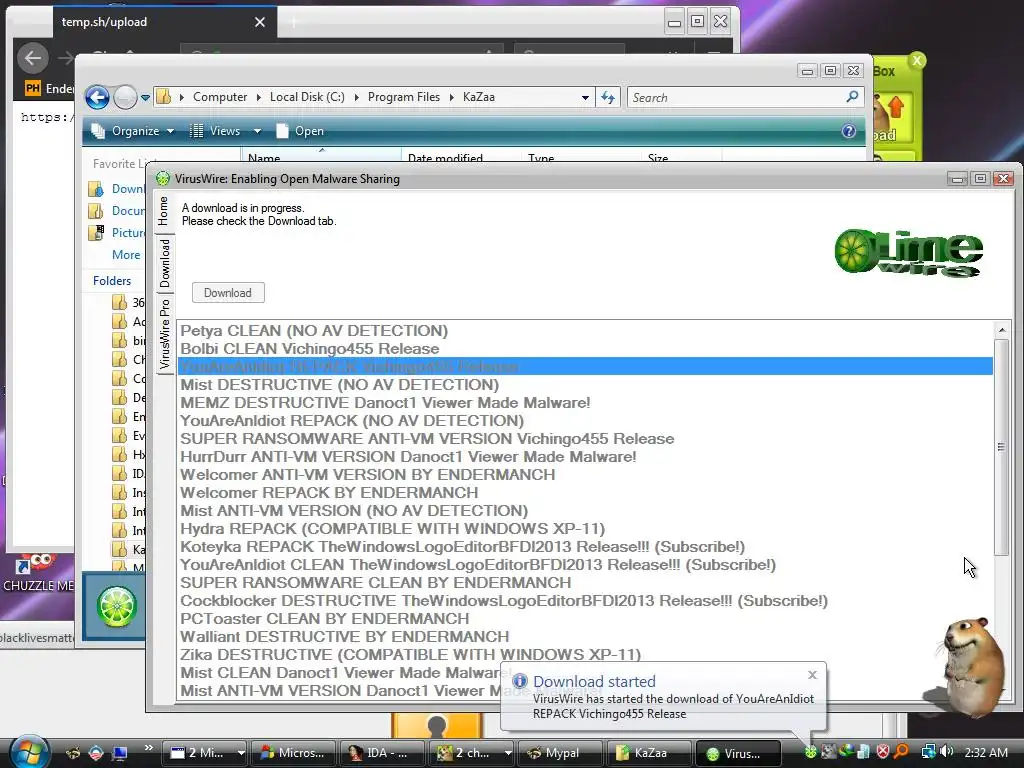Click the list scrollbar up arrow
The image size is (1024, 768).
click(x=1002, y=330)
